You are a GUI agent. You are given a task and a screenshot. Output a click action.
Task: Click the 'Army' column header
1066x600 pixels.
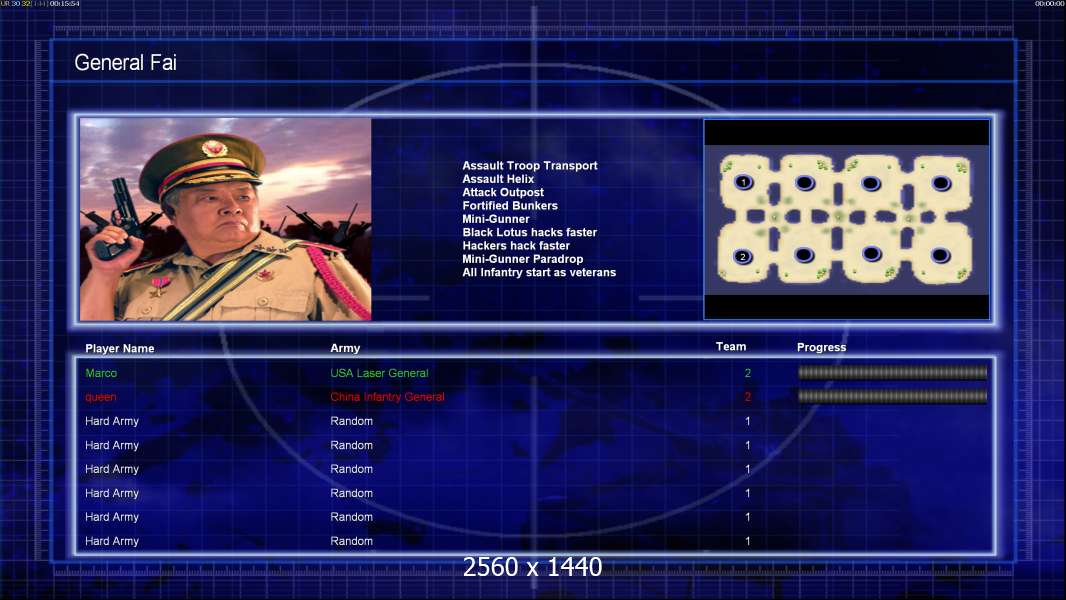(x=345, y=348)
